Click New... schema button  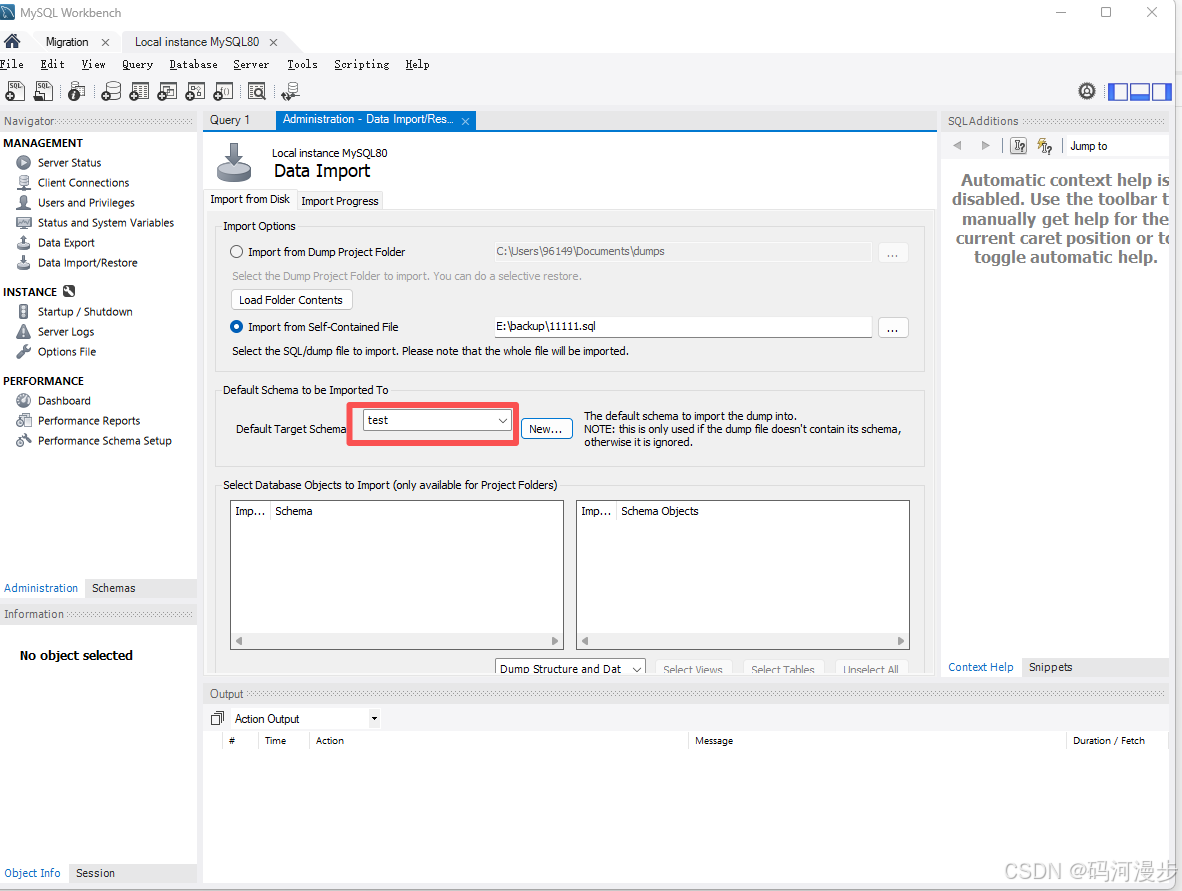pyautogui.click(x=546, y=429)
